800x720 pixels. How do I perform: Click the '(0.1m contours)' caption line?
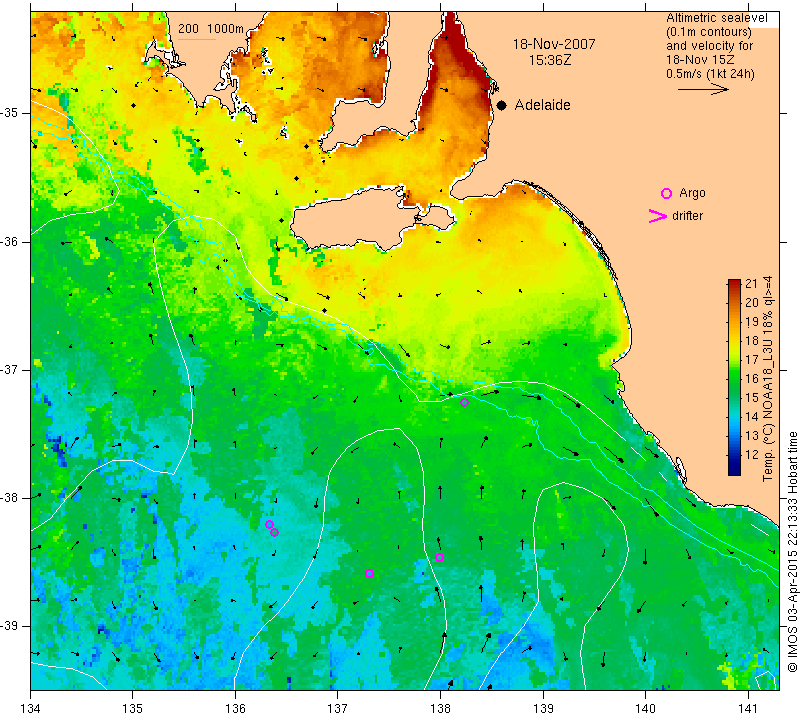coord(709,32)
